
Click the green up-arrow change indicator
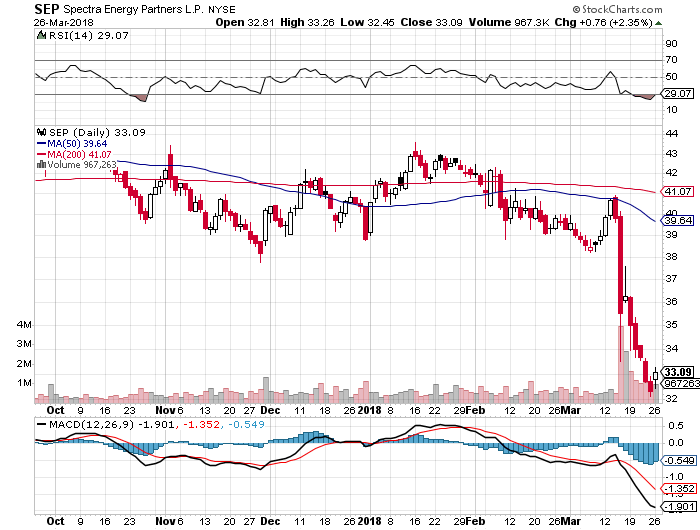coord(658,23)
